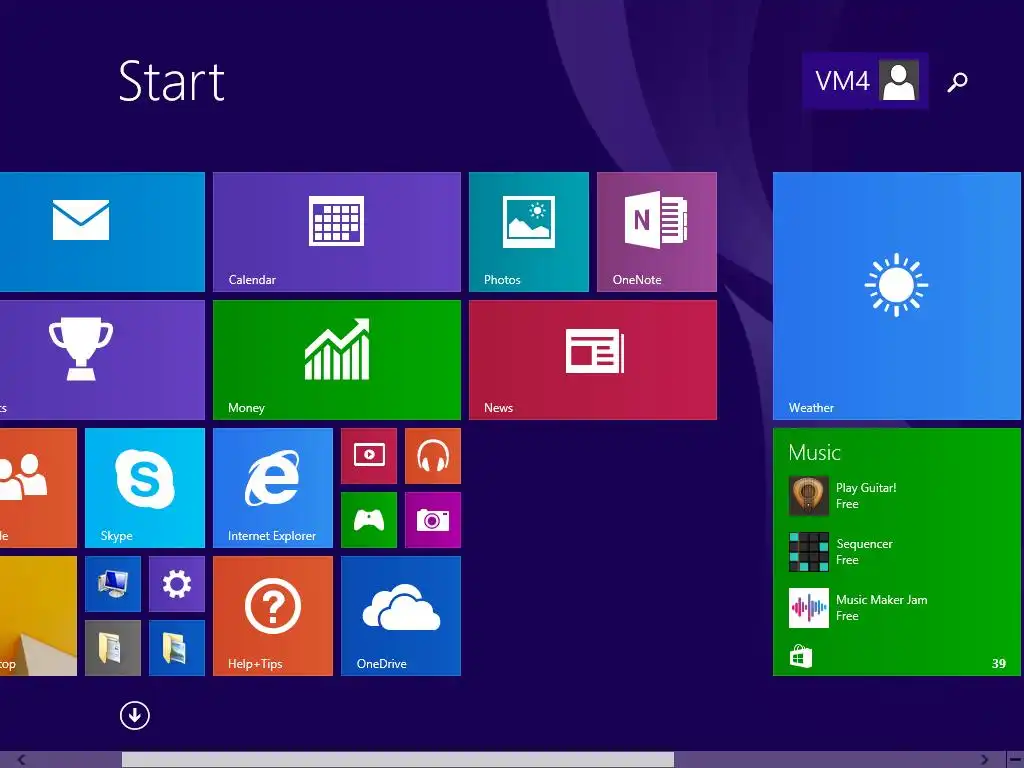The width and height of the screenshot is (1024, 768).
Task: Launch the Photos tile
Action: (x=529, y=232)
